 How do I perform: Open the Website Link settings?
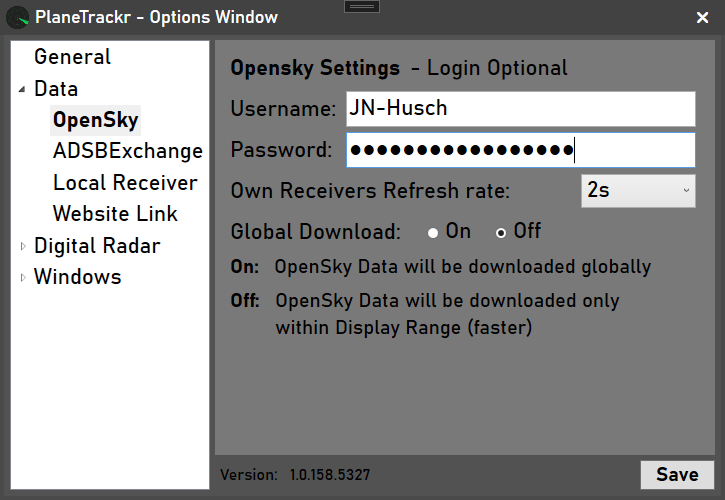pyautogui.click(x=115, y=214)
